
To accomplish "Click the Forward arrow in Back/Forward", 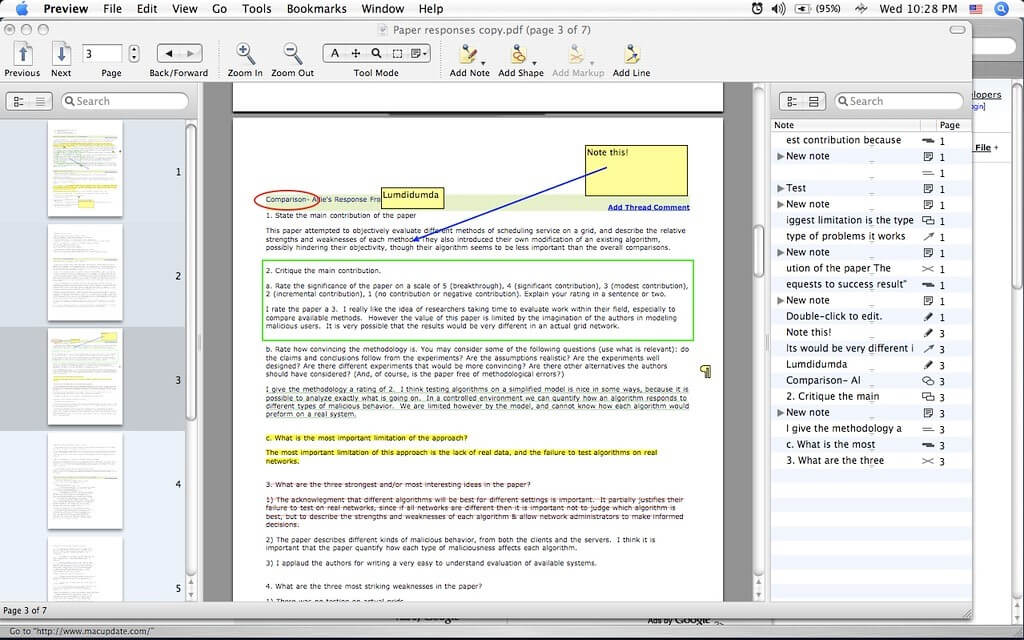I will (190, 54).
